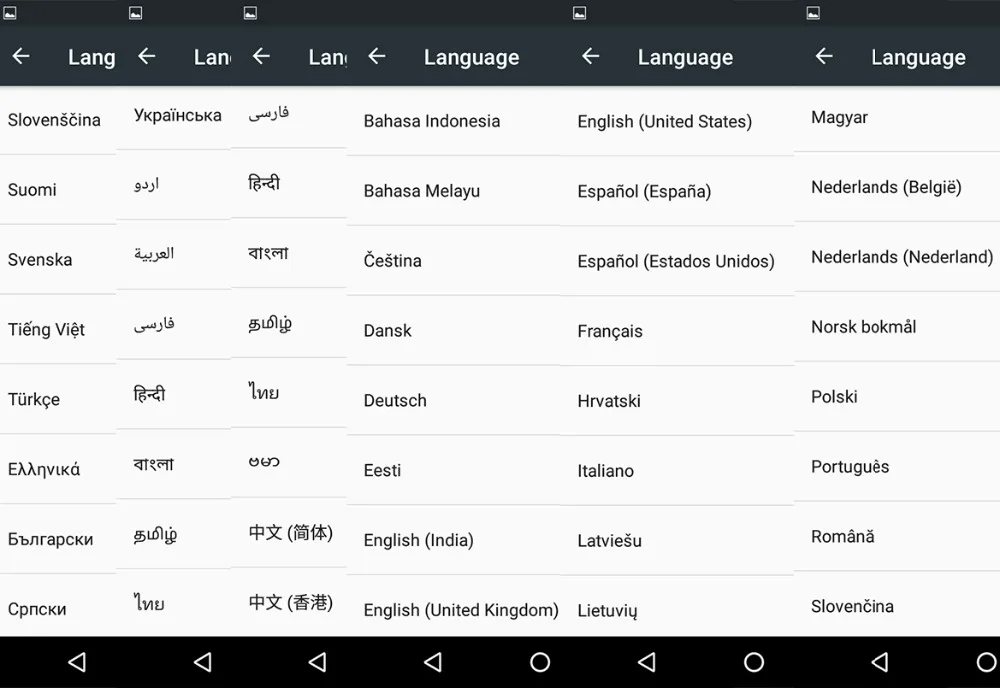Choose Svenska from the list
The height and width of the screenshot is (688, 1000).
(58, 260)
